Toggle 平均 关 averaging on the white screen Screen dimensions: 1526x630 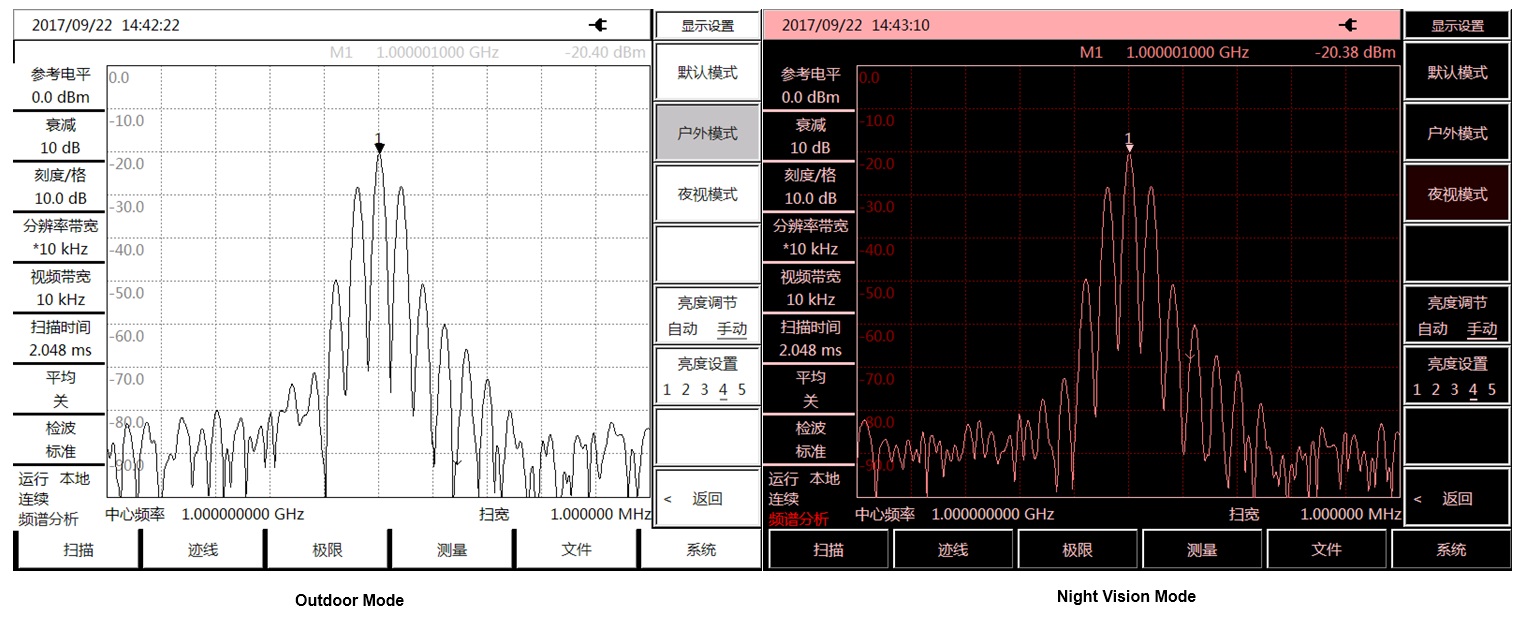(x=60, y=389)
